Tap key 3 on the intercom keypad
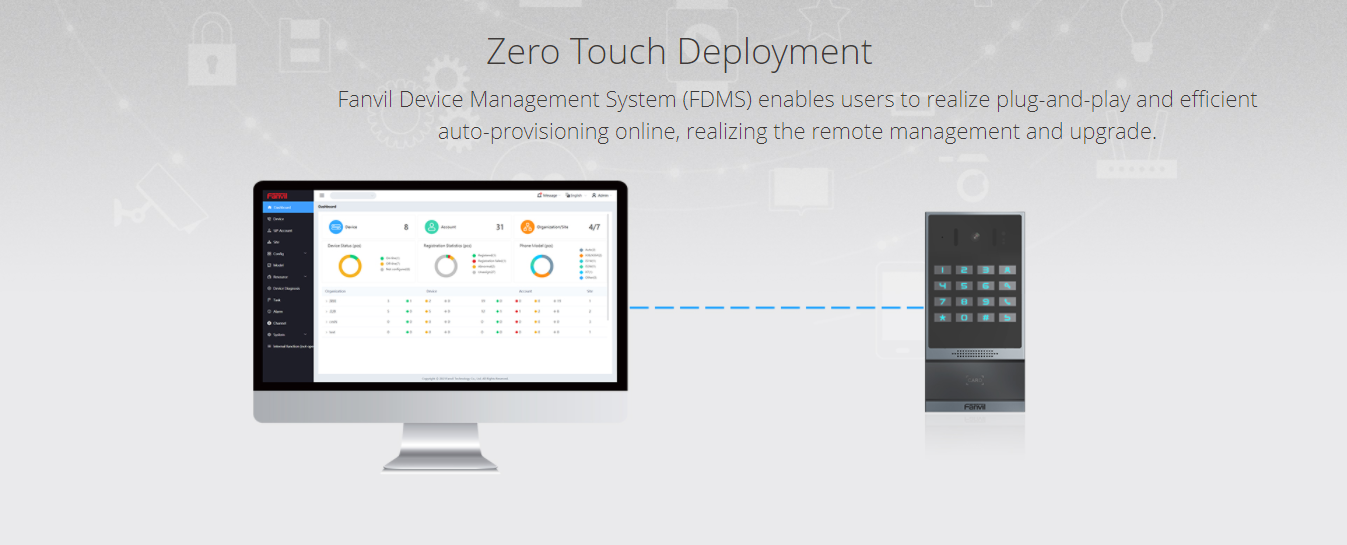This screenshot has height=545, width=1347. (x=986, y=270)
